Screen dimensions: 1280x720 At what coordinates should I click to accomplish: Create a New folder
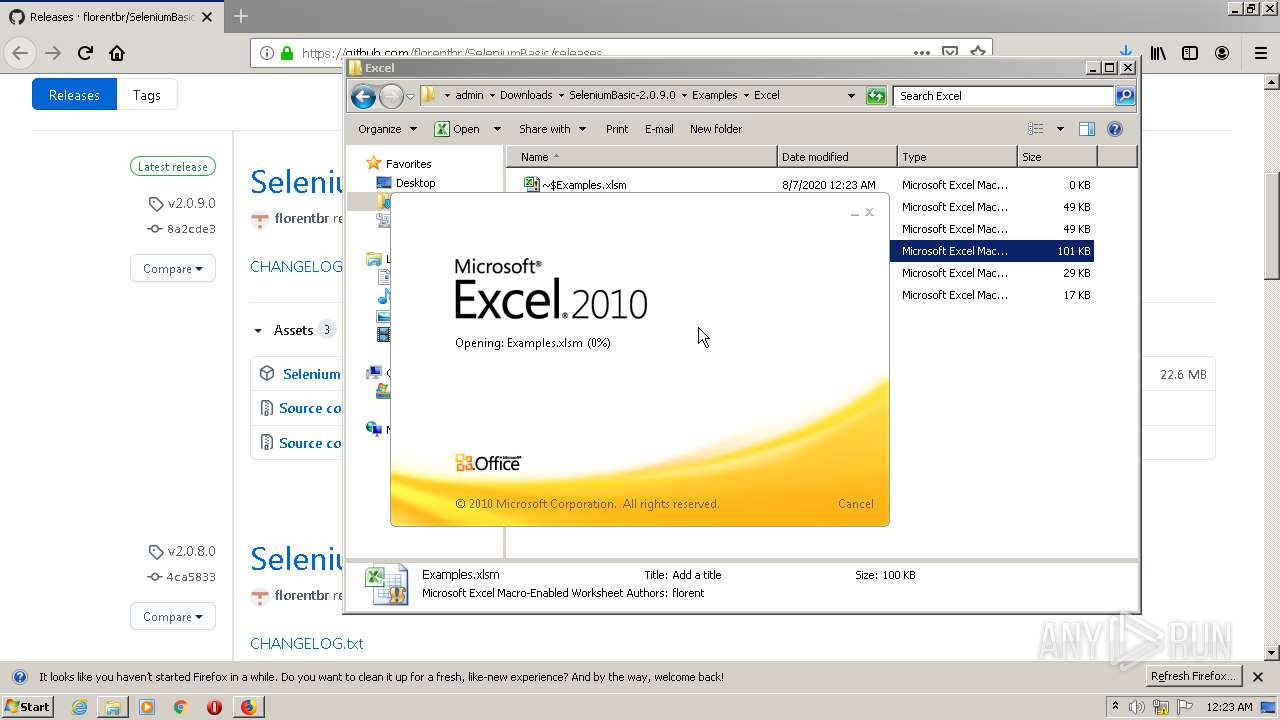click(x=716, y=129)
